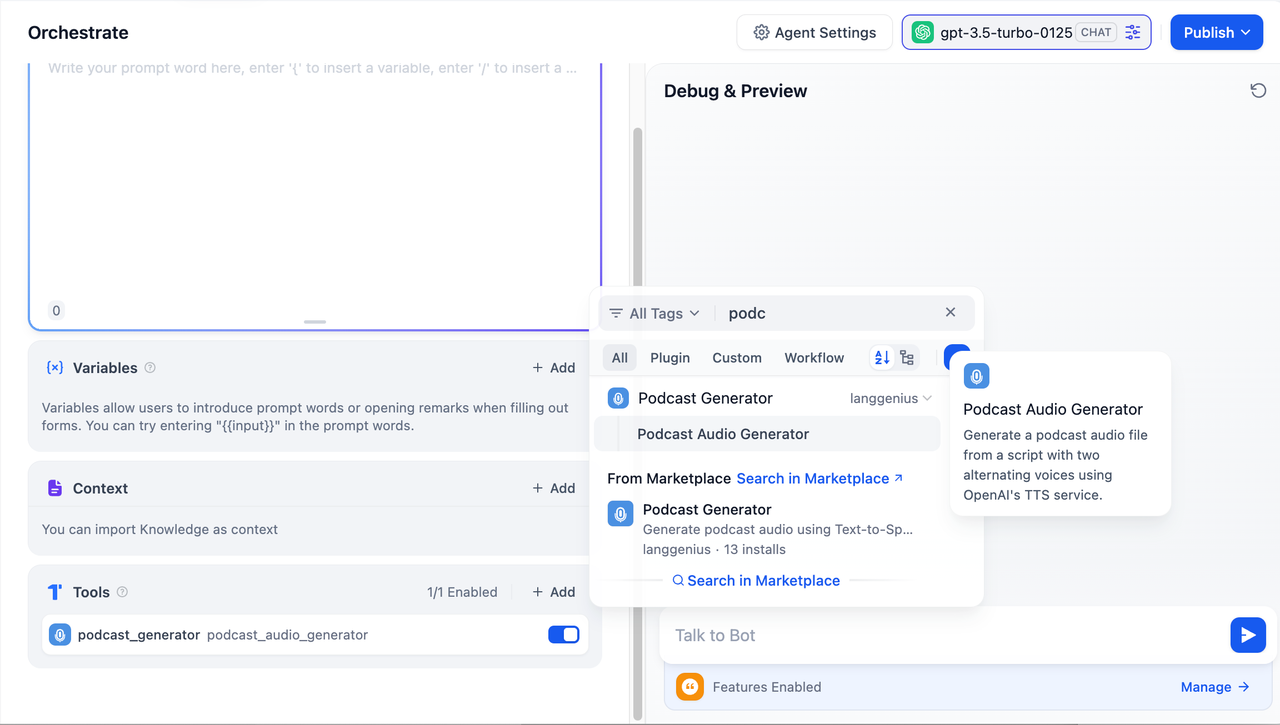Clear the tool search text
The image size is (1280, 725).
click(950, 313)
